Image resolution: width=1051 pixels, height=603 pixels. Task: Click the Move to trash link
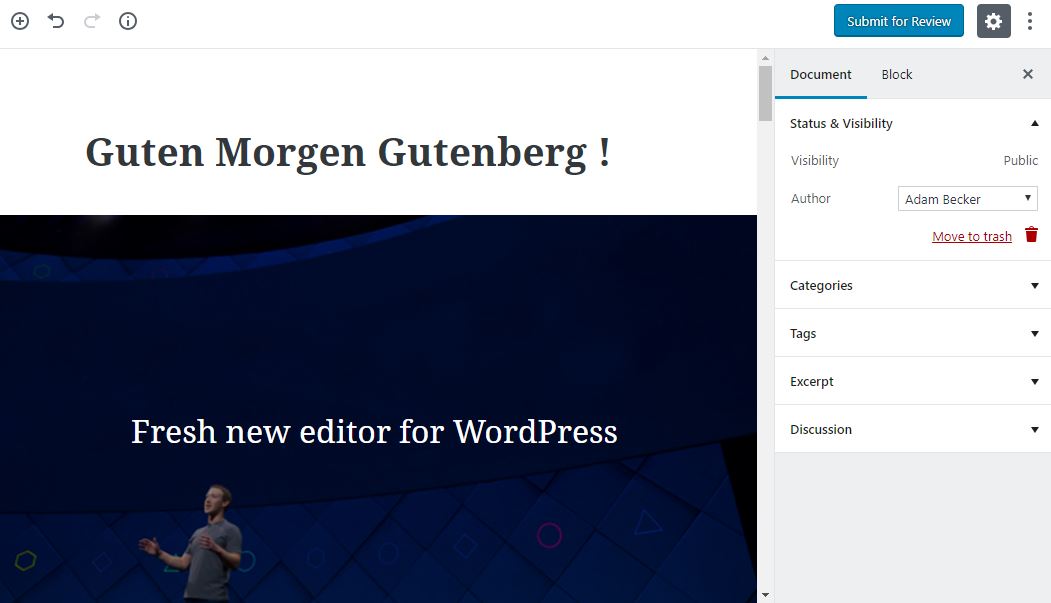pyautogui.click(x=972, y=237)
